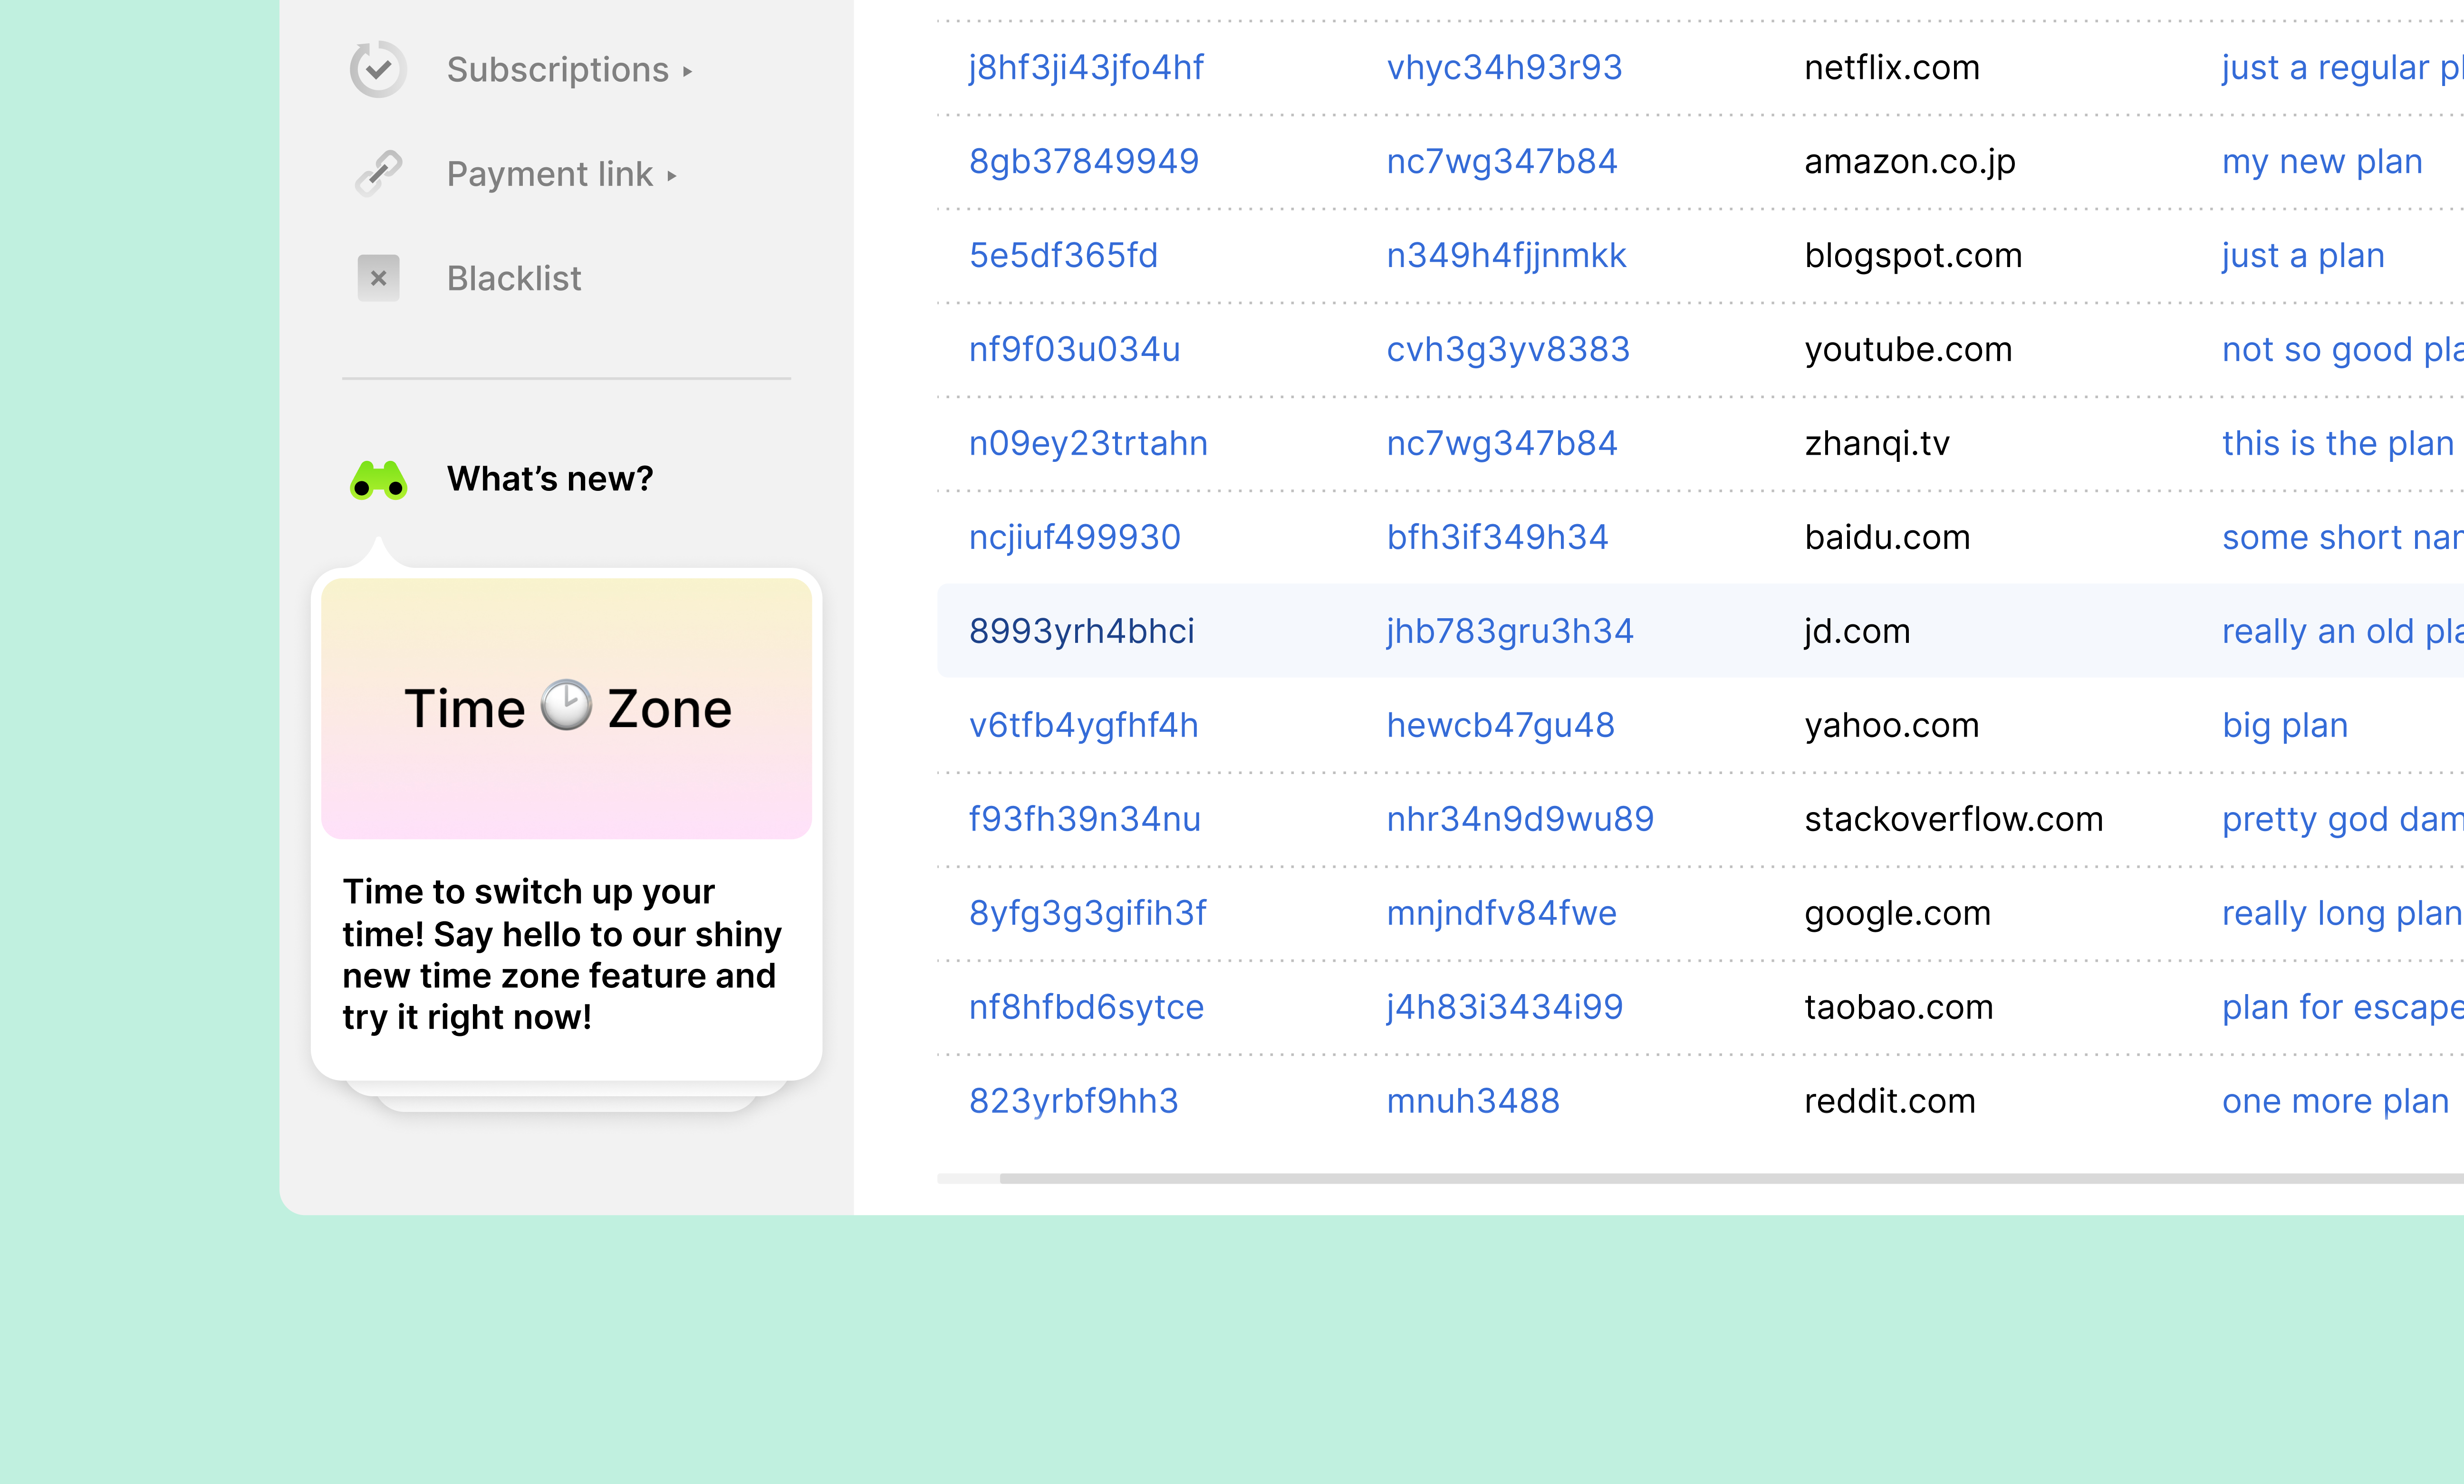Open link vhyc34h93r93
The height and width of the screenshot is (1484, 2464).
1504,67
